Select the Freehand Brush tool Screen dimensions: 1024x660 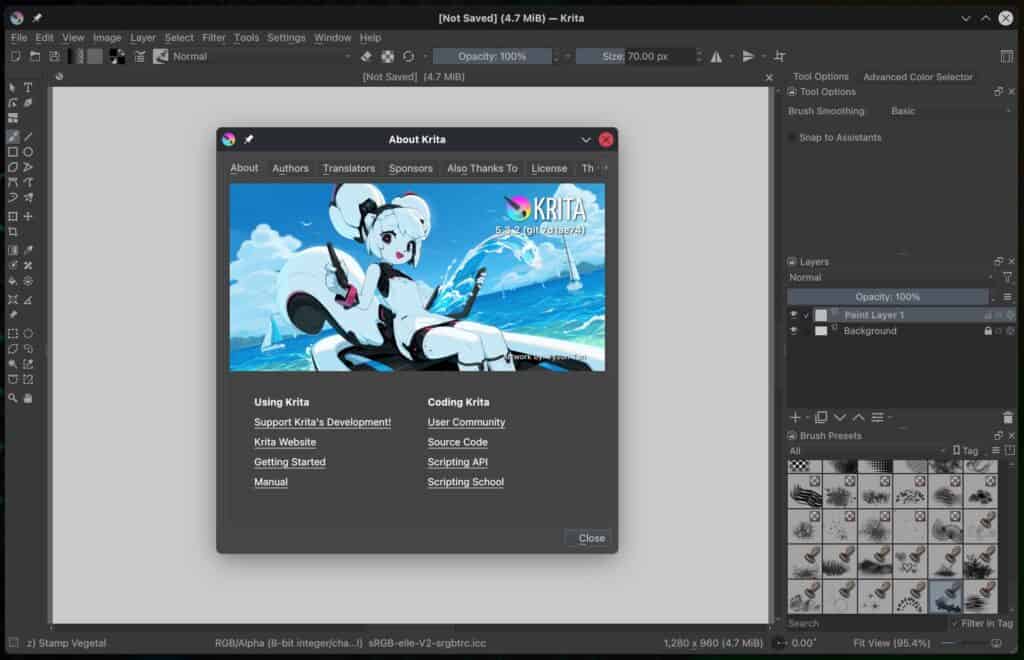point(13,136)
